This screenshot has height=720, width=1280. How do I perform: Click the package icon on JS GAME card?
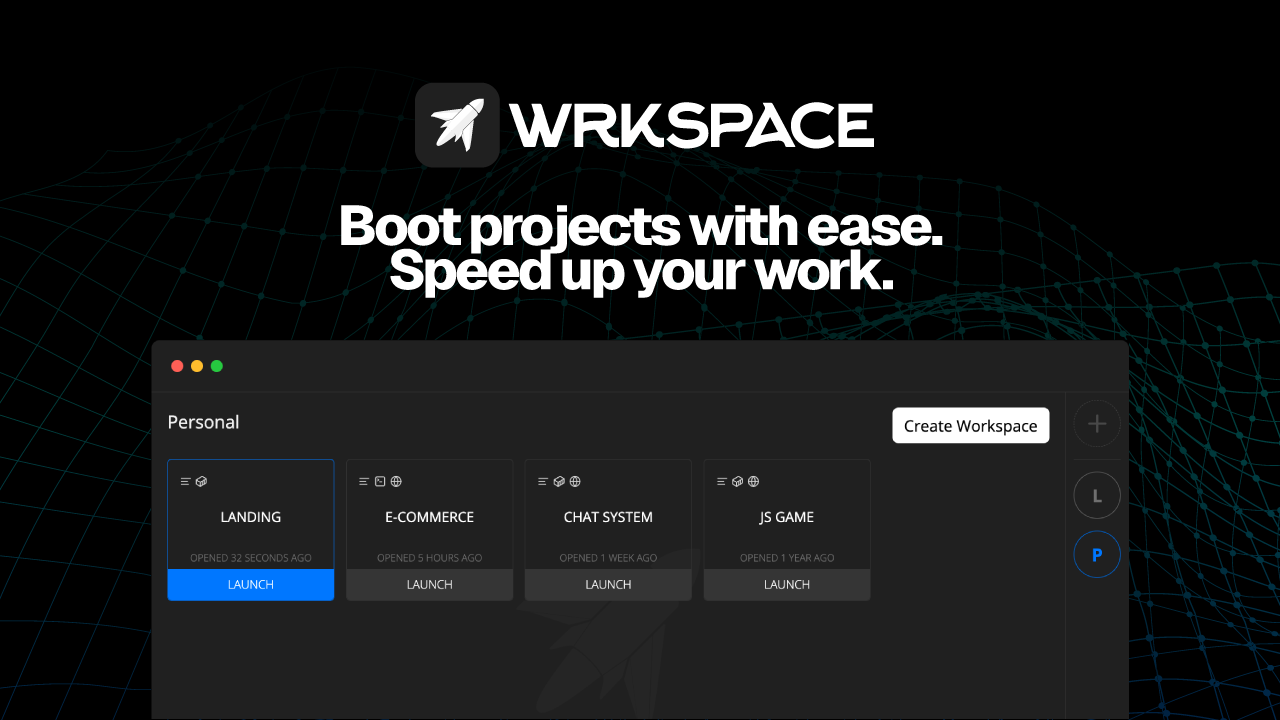[x=738, y=481]
